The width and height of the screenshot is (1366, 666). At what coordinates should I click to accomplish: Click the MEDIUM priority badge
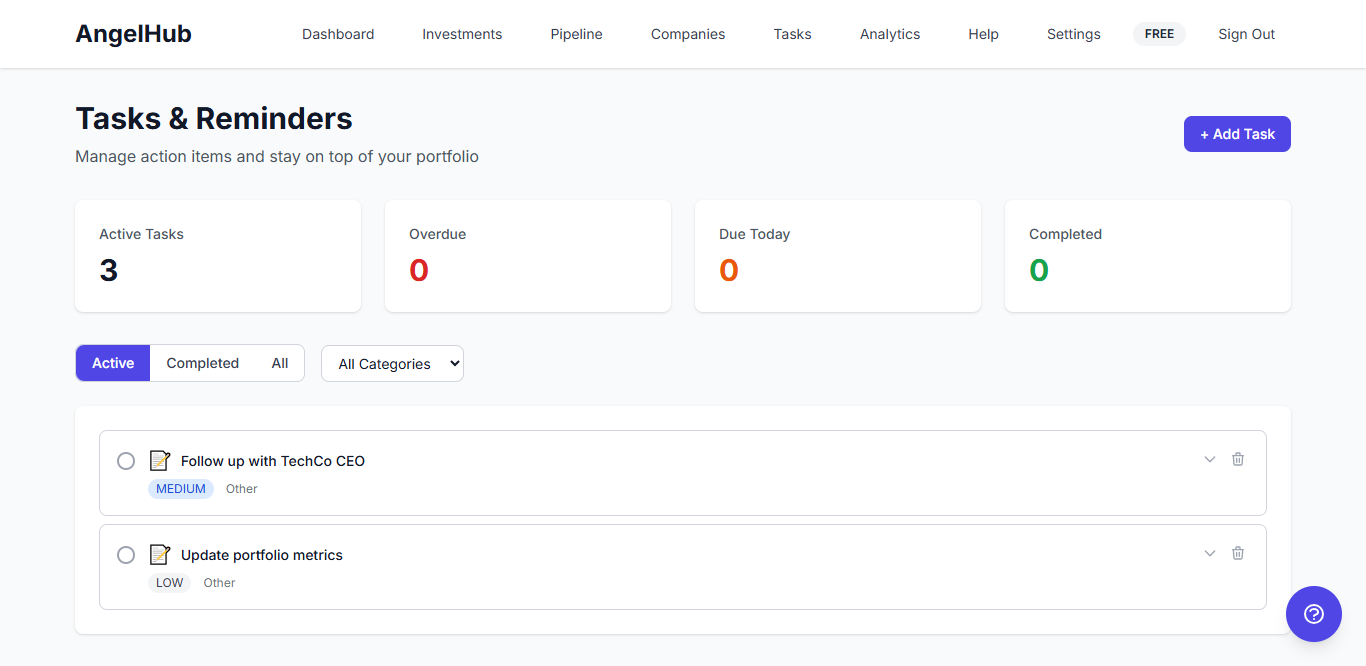point(181,488)
